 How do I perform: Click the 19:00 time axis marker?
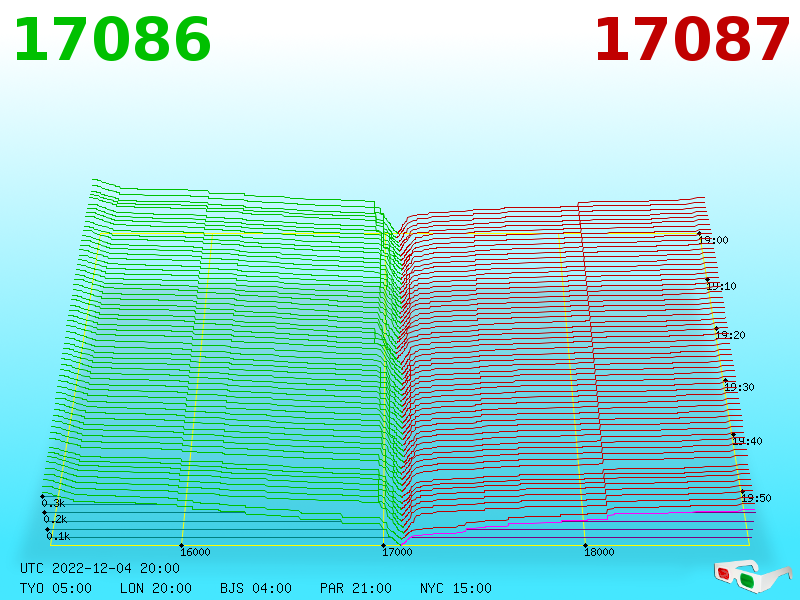(x=714, y=240)
